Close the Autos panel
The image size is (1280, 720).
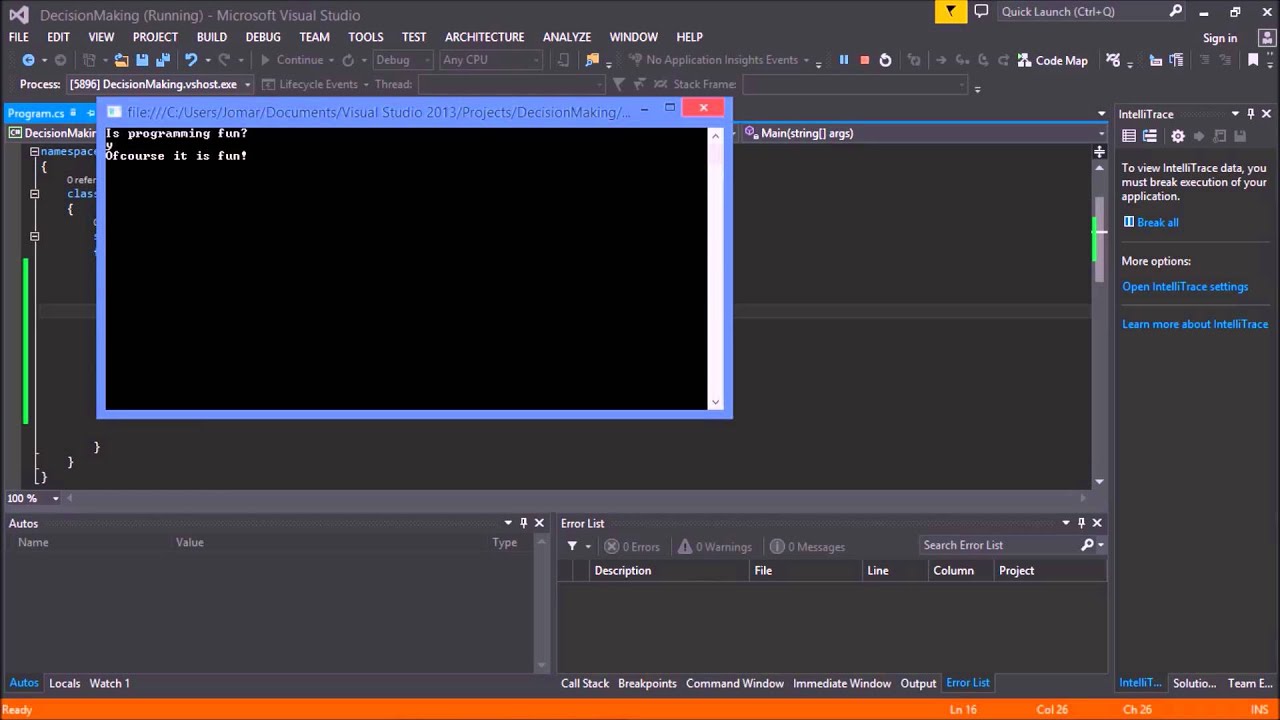click(x=539, y=523)
